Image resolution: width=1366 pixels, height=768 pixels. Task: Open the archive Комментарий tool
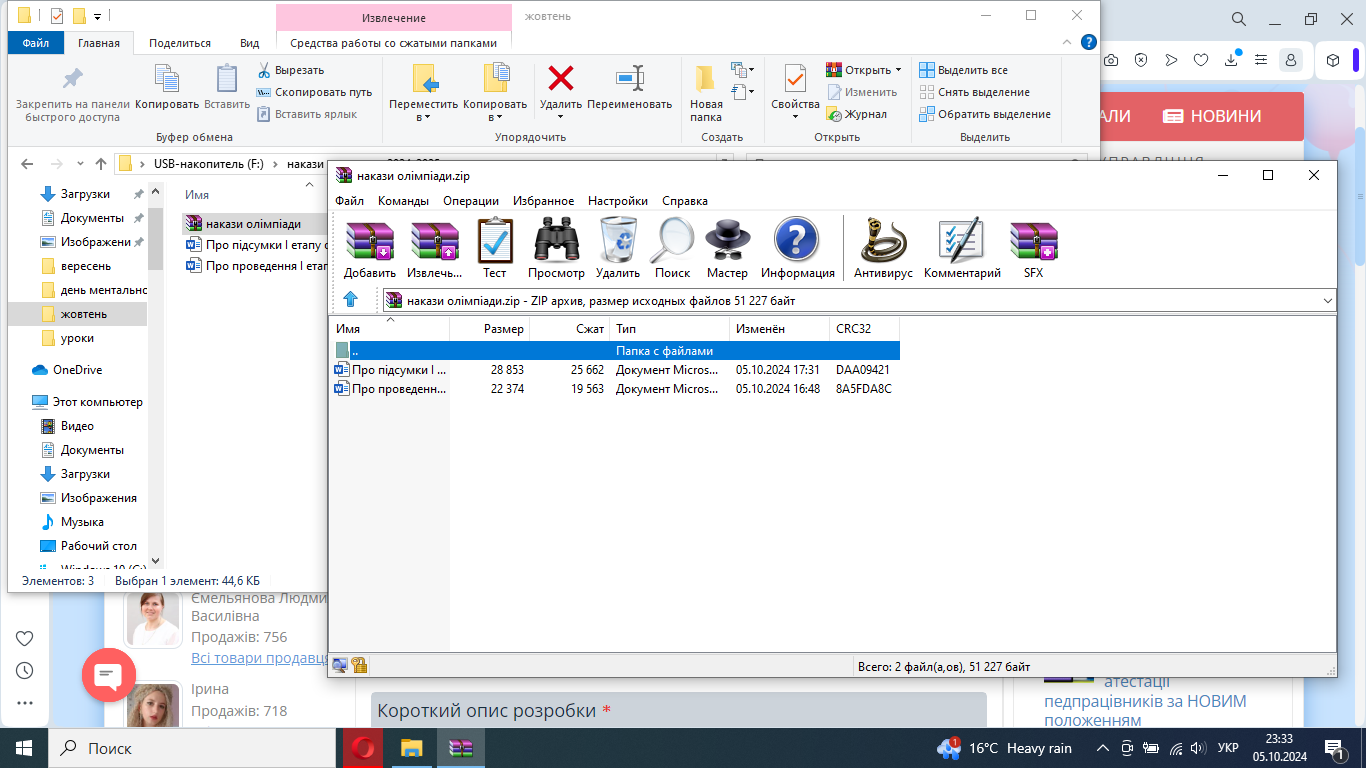(x=962, y=248)
